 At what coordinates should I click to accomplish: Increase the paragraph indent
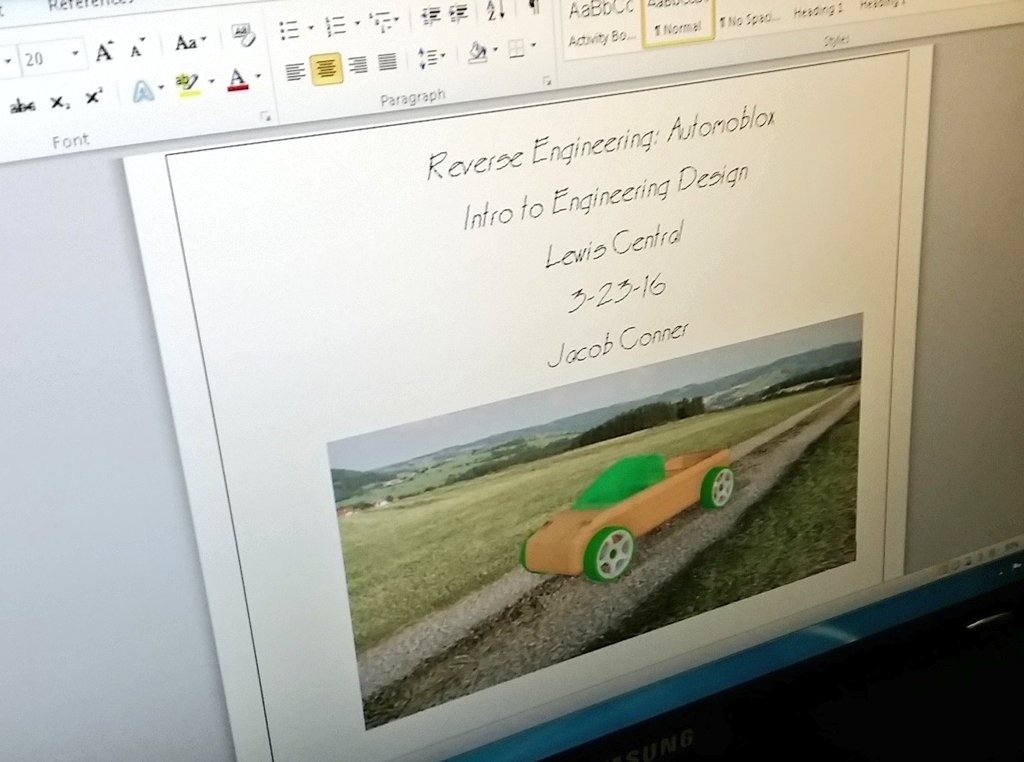coord(459,13)
